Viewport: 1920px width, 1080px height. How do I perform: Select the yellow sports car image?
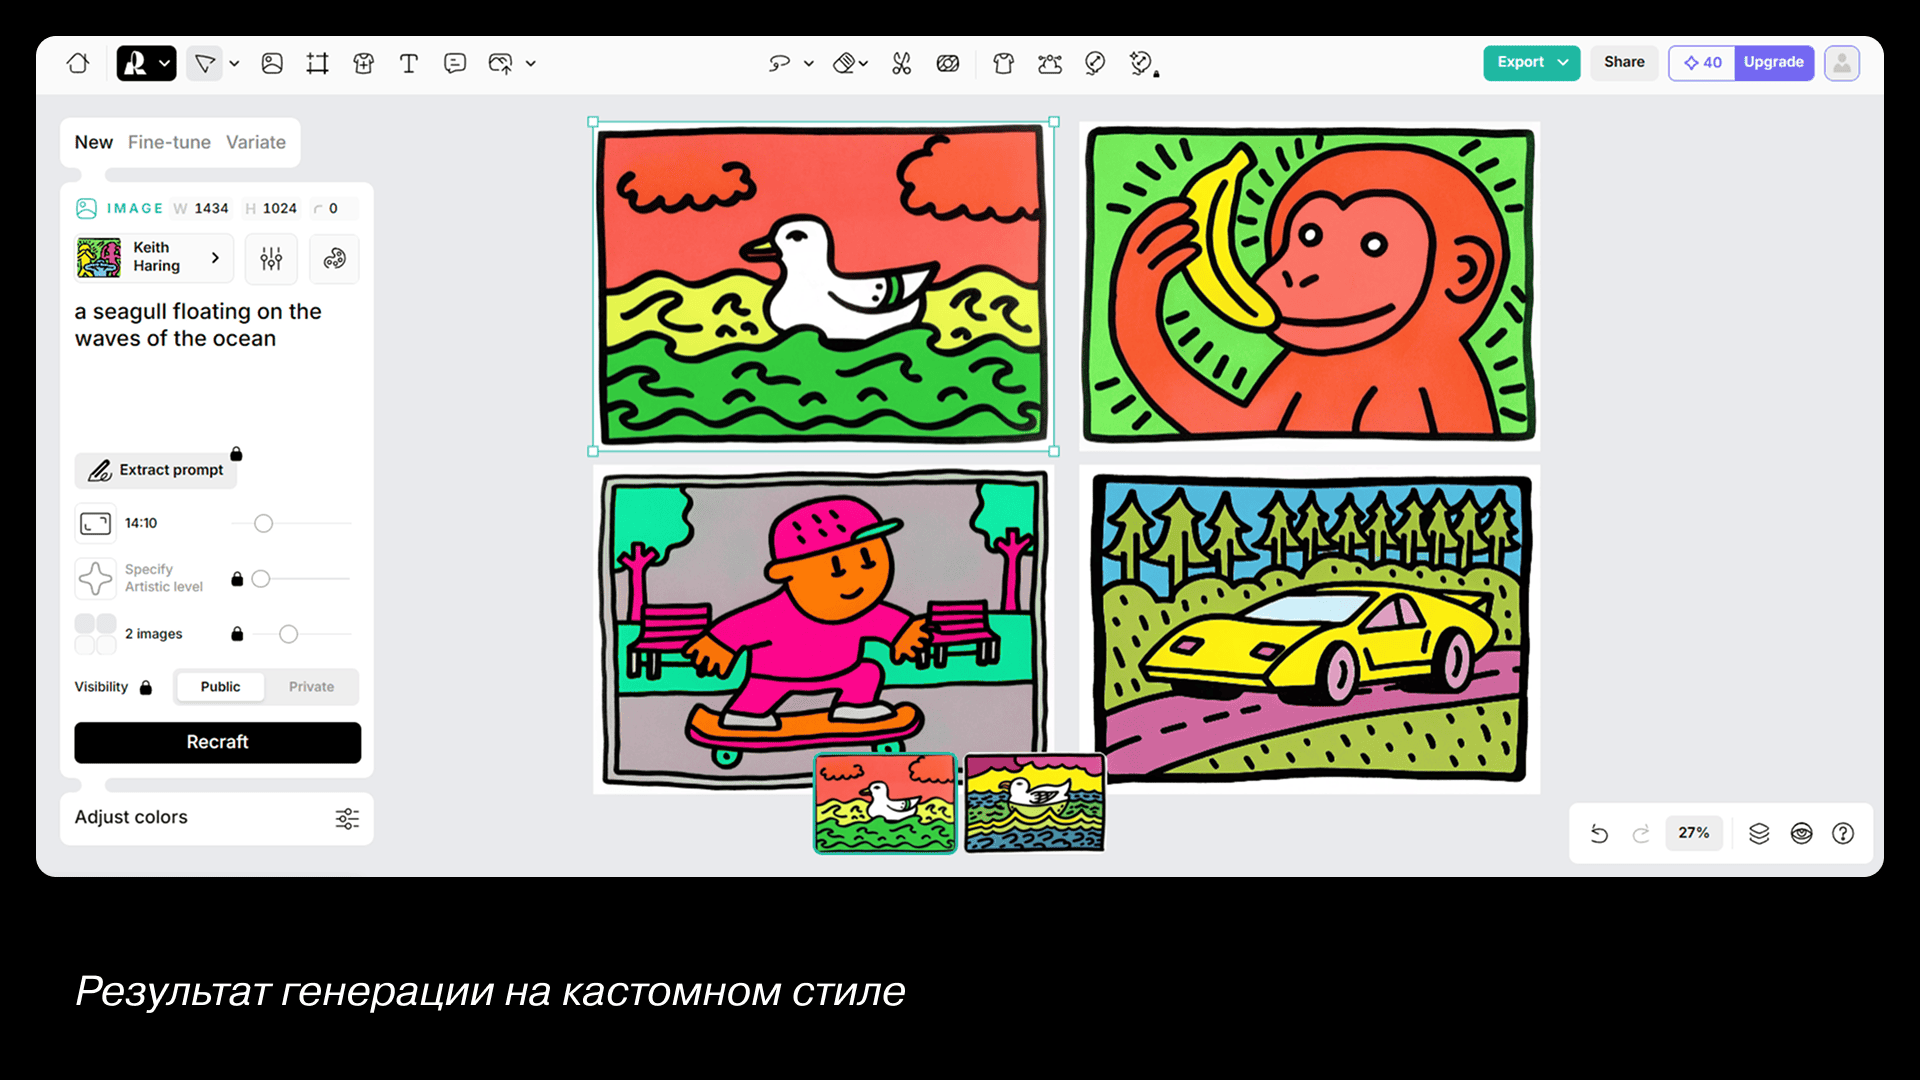[1310, 628]
